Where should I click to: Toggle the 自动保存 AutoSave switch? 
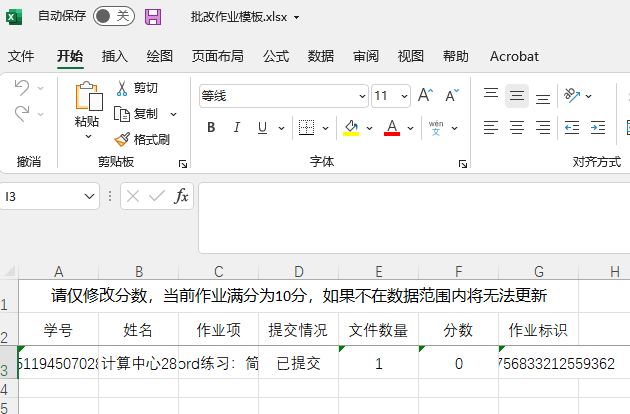point(113,17)
